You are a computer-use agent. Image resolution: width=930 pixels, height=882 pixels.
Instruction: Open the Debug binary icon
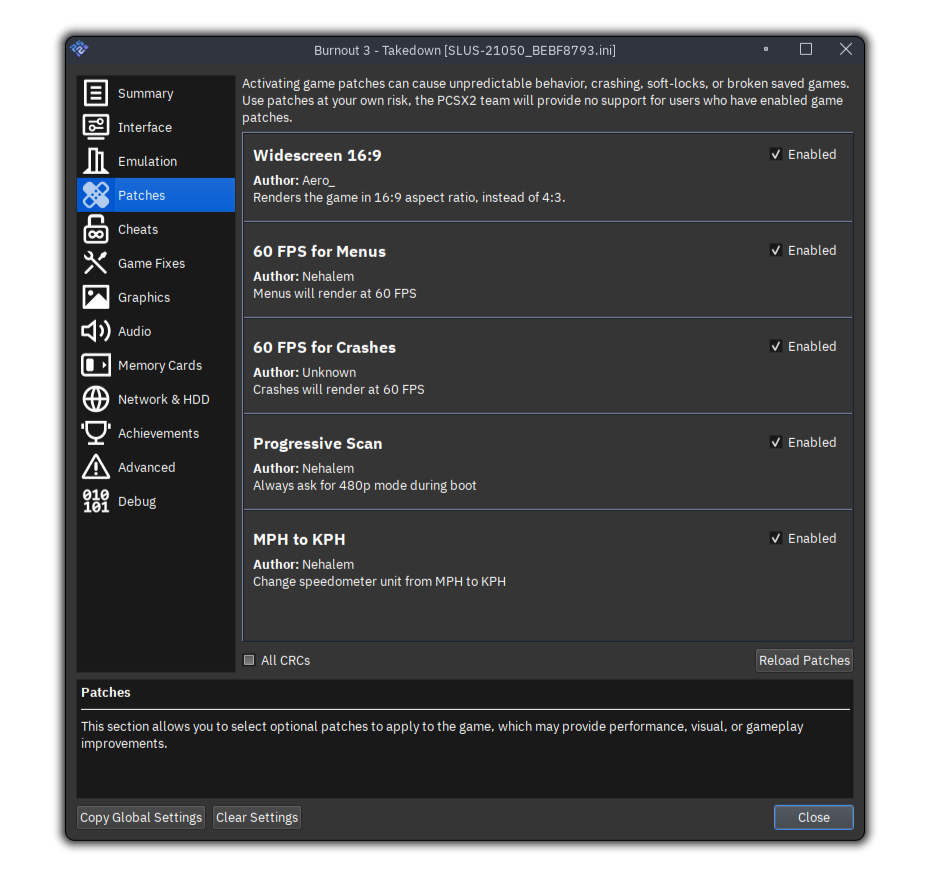[95, 501]
